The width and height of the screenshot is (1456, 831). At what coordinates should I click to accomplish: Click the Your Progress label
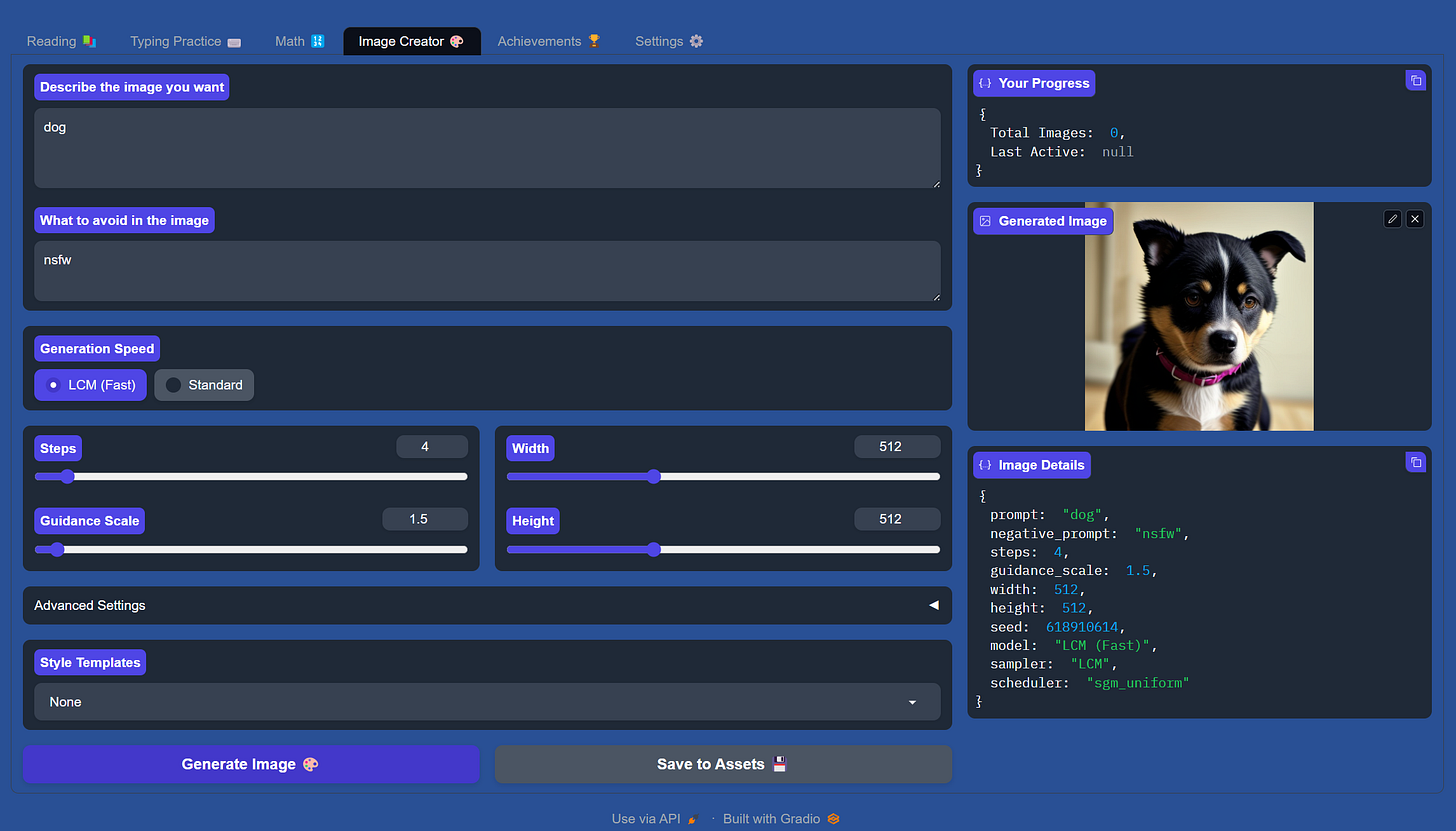point(1034,83)
